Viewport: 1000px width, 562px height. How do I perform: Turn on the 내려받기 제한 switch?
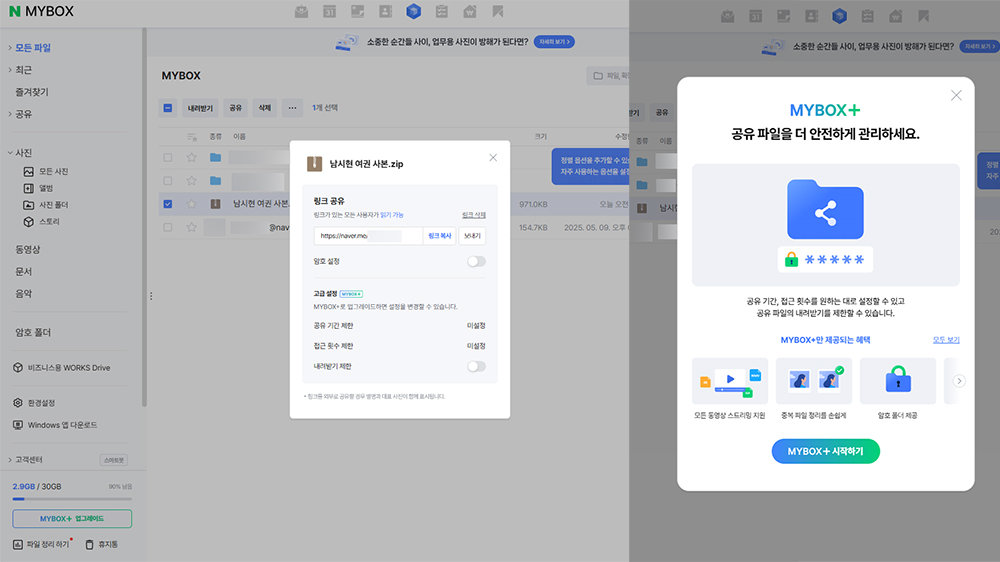pyautogui.click(x=476, y=366)
